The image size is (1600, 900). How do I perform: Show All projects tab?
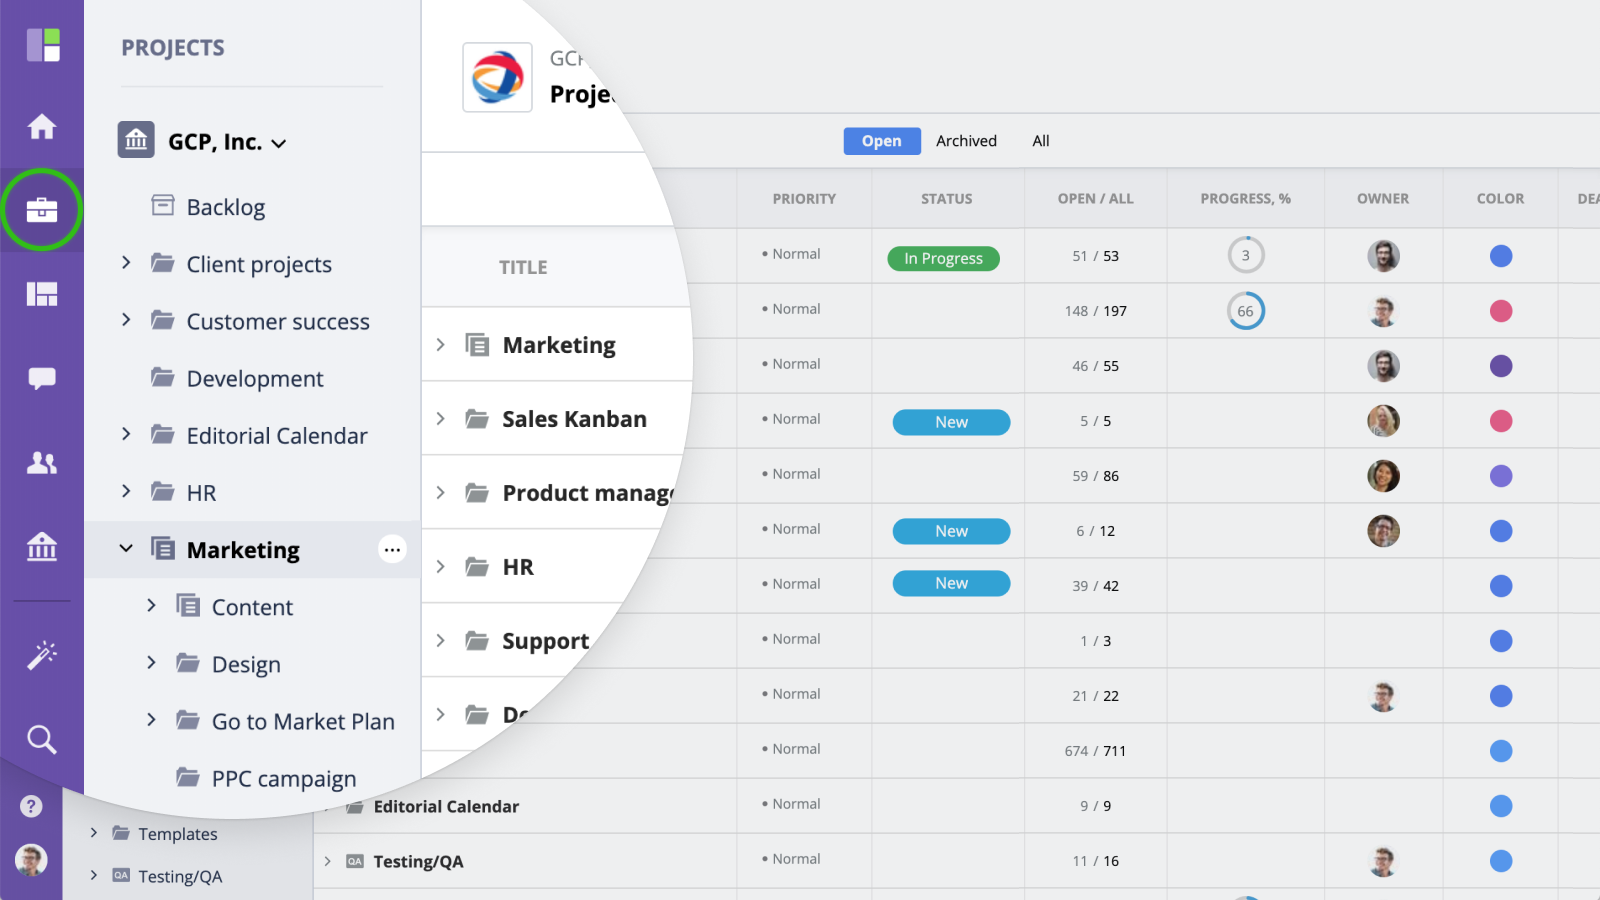pos(1040,141)
